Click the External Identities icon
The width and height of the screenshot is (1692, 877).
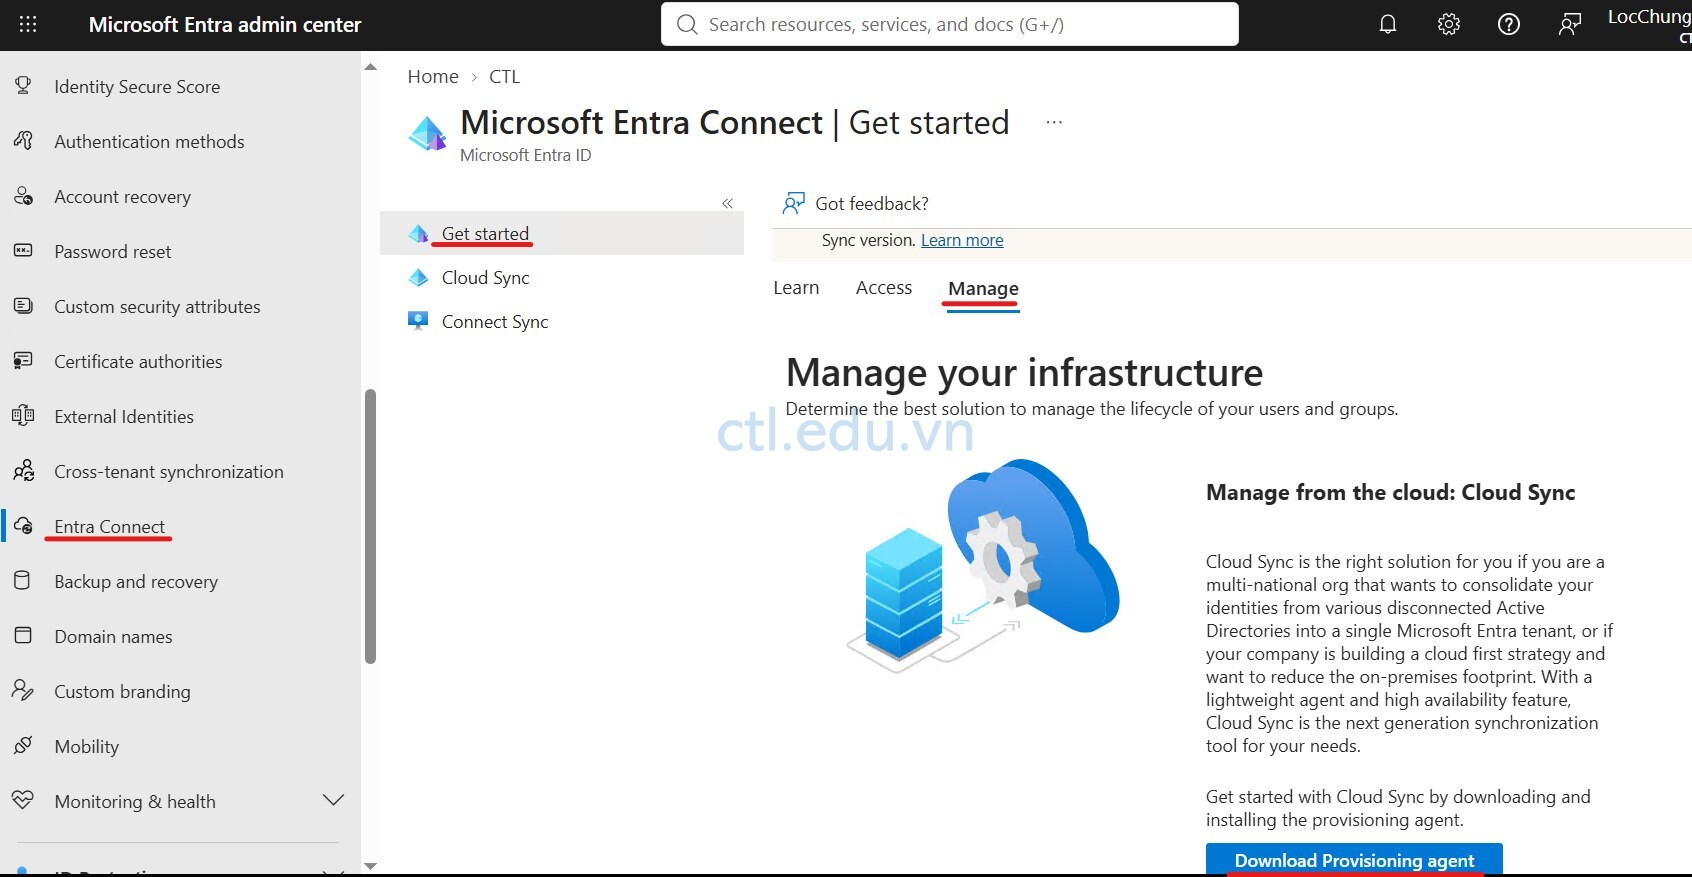pos(23,416)
